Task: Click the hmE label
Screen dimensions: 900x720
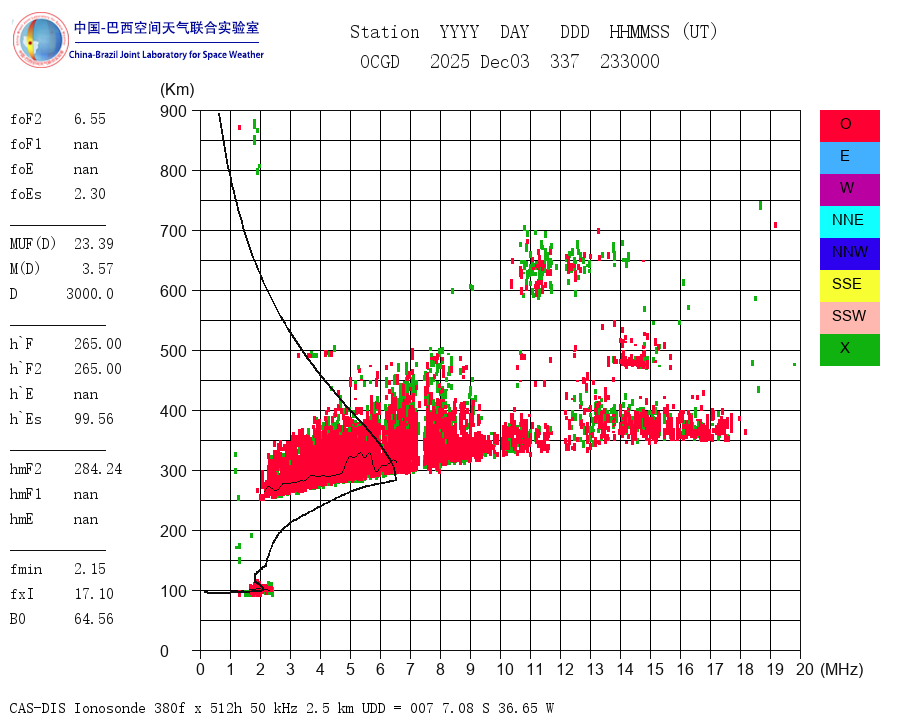Action: (22, 519)
